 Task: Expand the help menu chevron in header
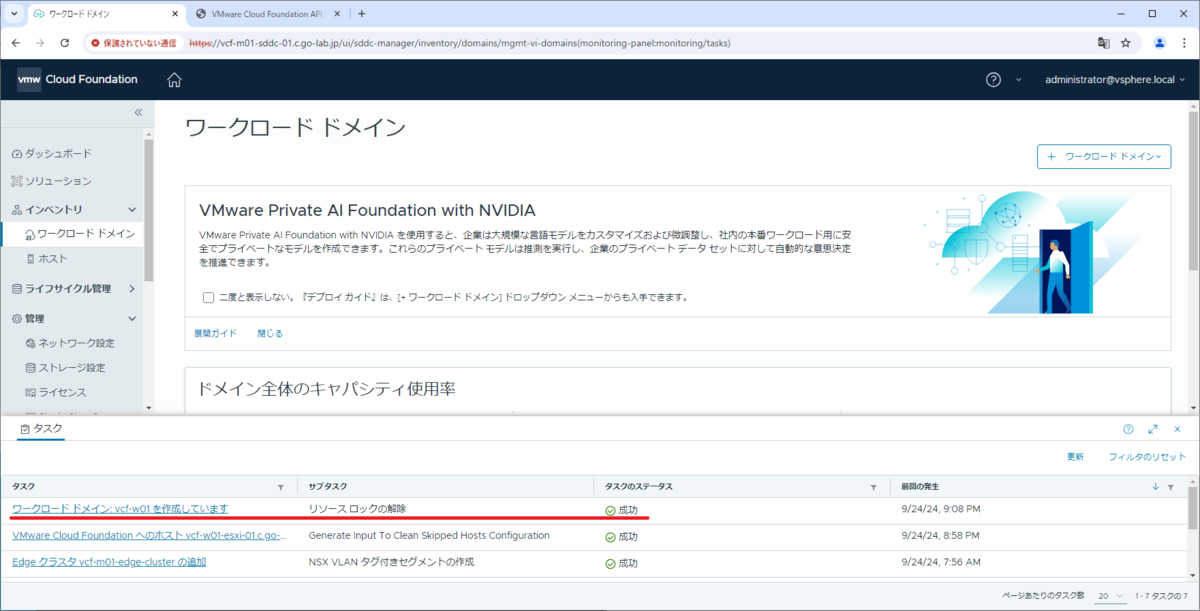[x=1019, y=80]
